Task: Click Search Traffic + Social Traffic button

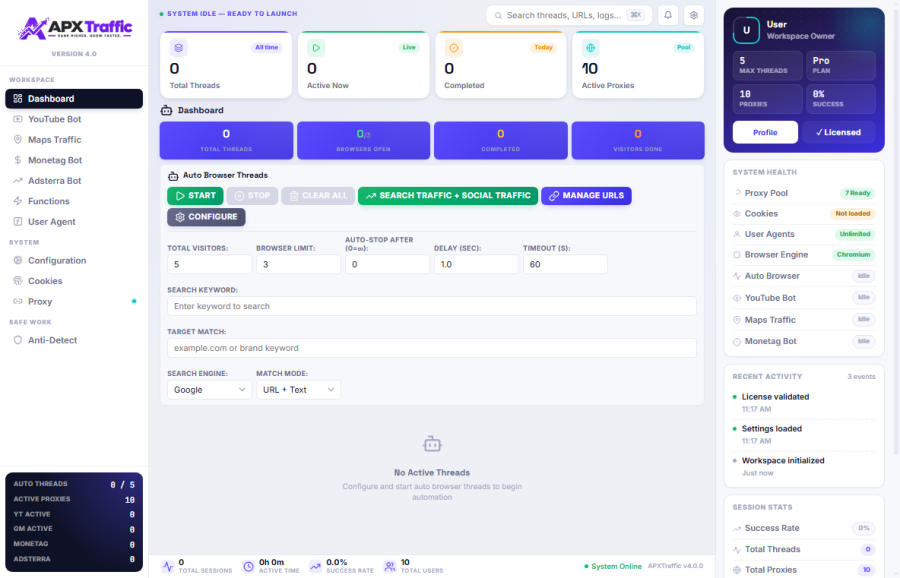Action: pyautogui.click(x=448, y=196)
